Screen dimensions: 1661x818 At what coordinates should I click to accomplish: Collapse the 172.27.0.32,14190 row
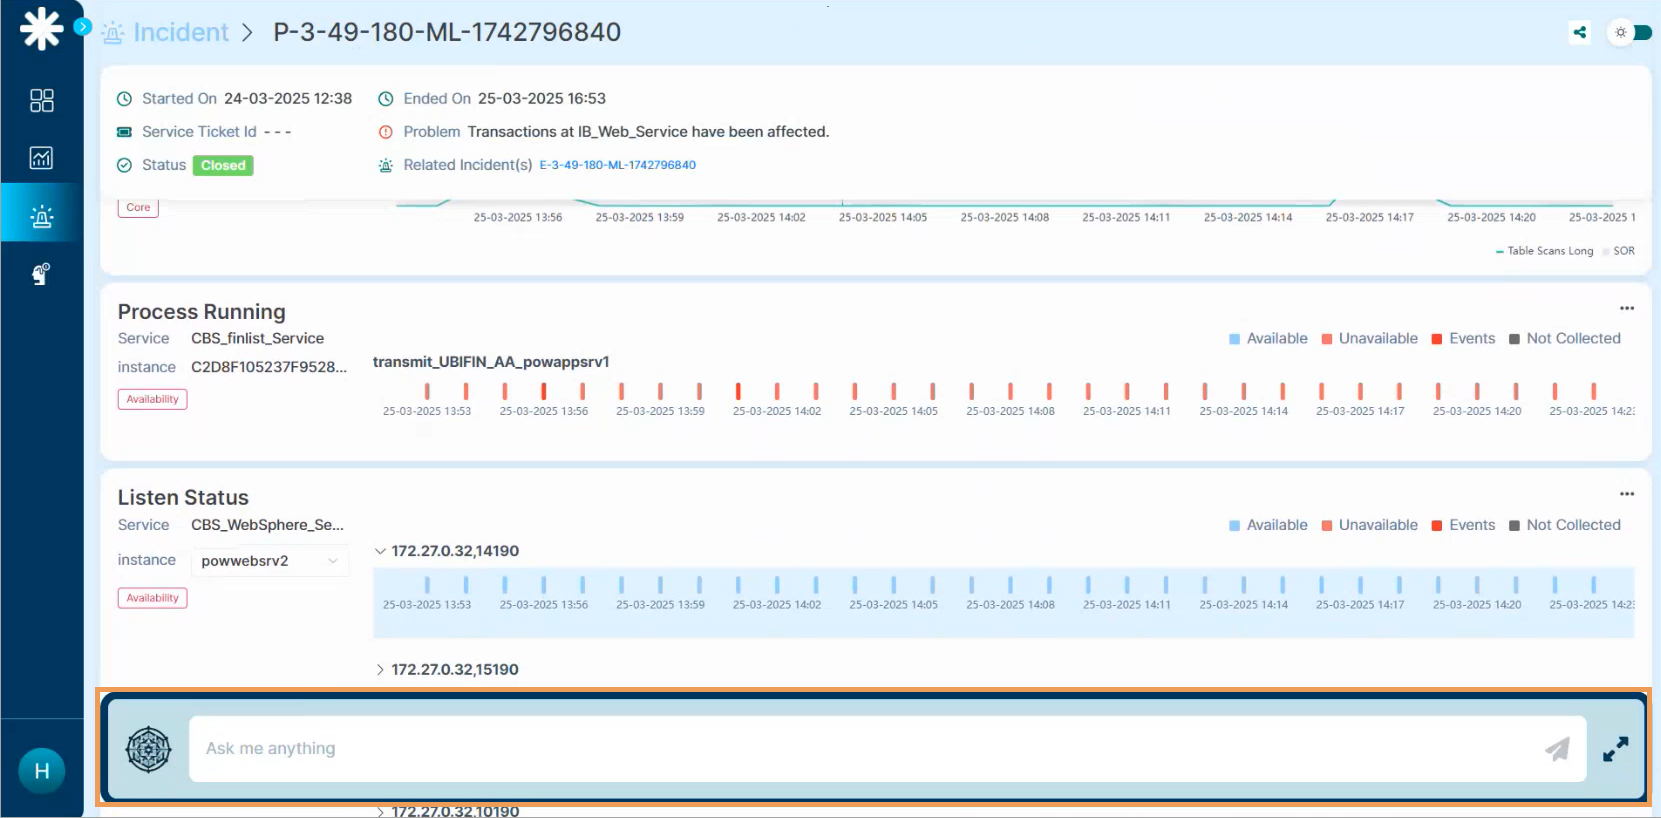[380, 551]
